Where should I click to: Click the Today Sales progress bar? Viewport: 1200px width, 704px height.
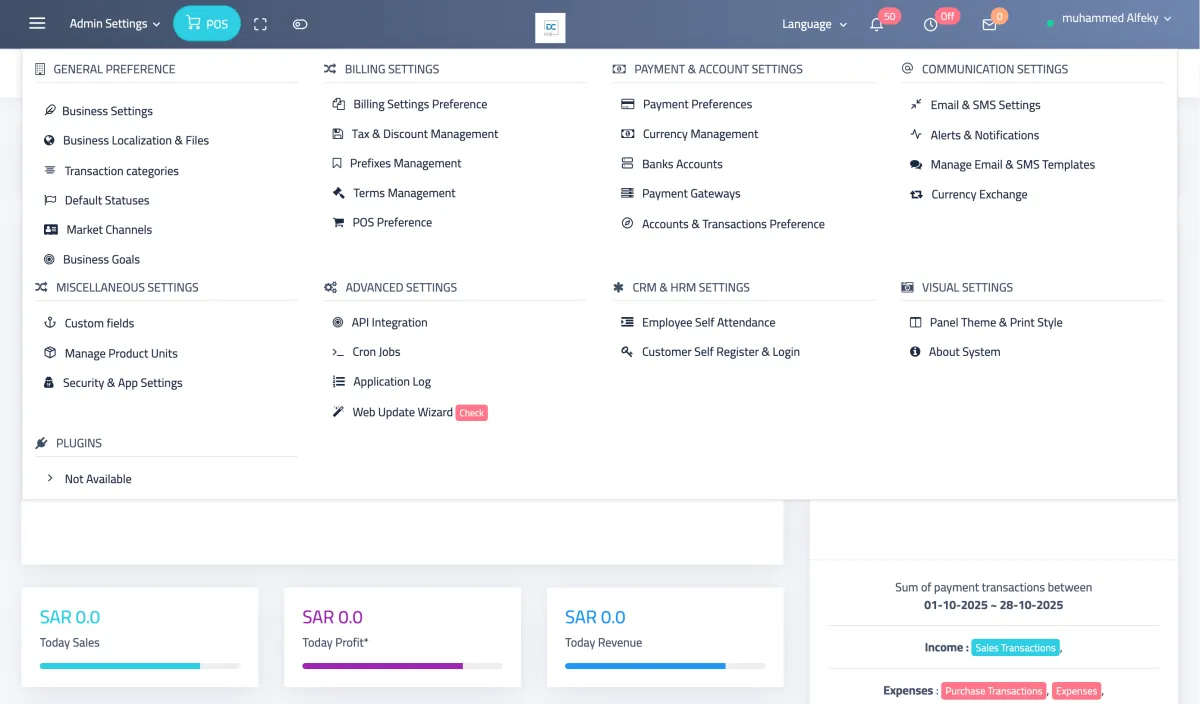point(139,665)
